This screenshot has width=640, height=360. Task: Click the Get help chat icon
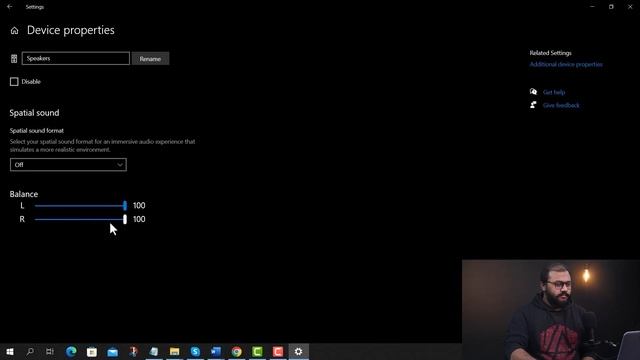click(533, 92)
